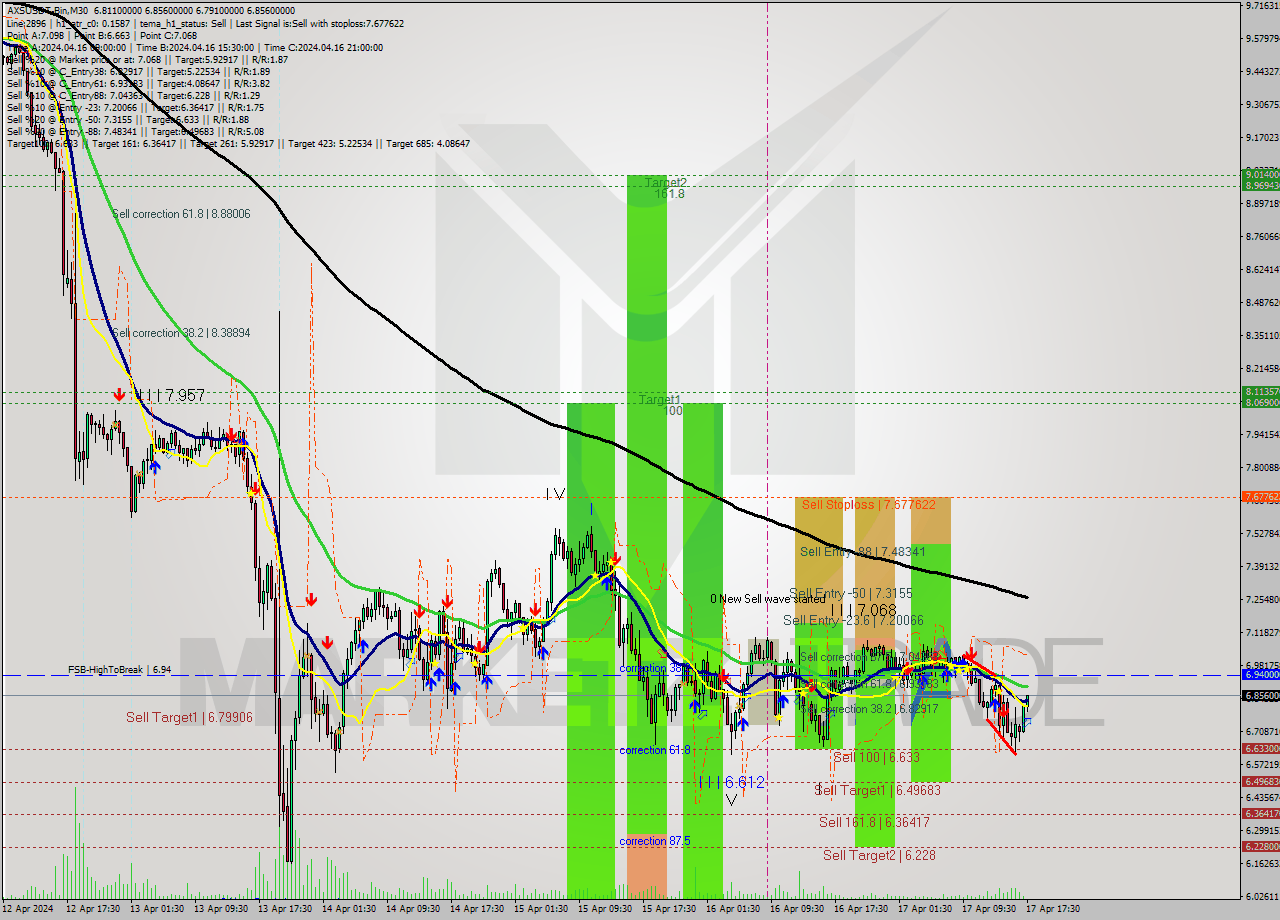Image resolution: width=1280 pixels, height=920 pixels.
Task: Click the '13 Apr 17:30' time axis label
Action: click(285, 909)
